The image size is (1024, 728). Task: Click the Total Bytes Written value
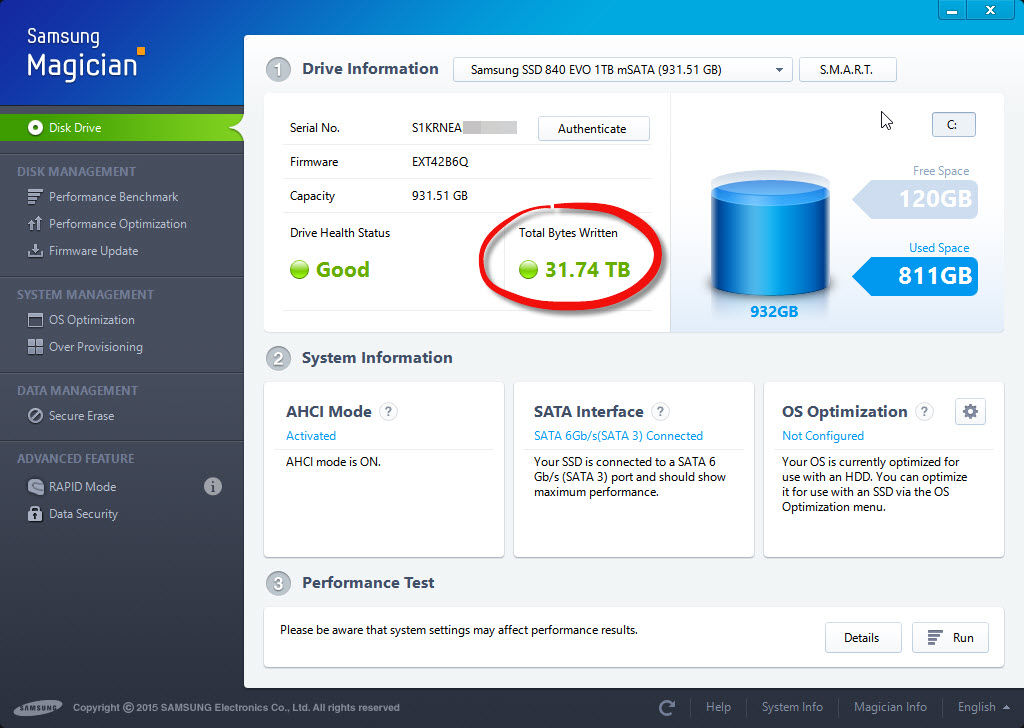tap(587, 270)
